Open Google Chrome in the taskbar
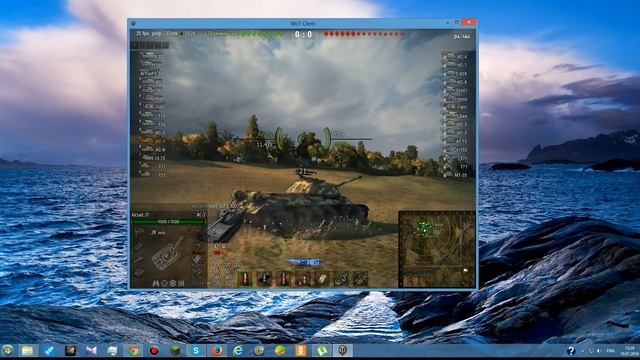 click(x=133, y=350)
